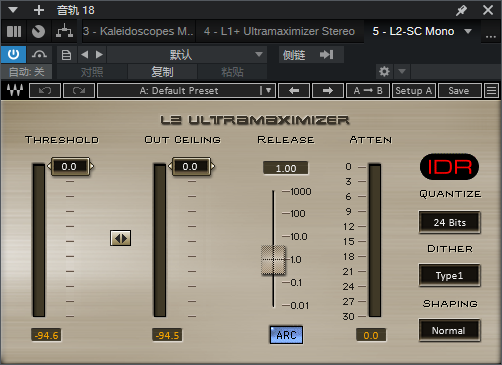The image size is (502, 365).
Task: Change the Quantize 24 Bits selector
Action: [449, 222]
